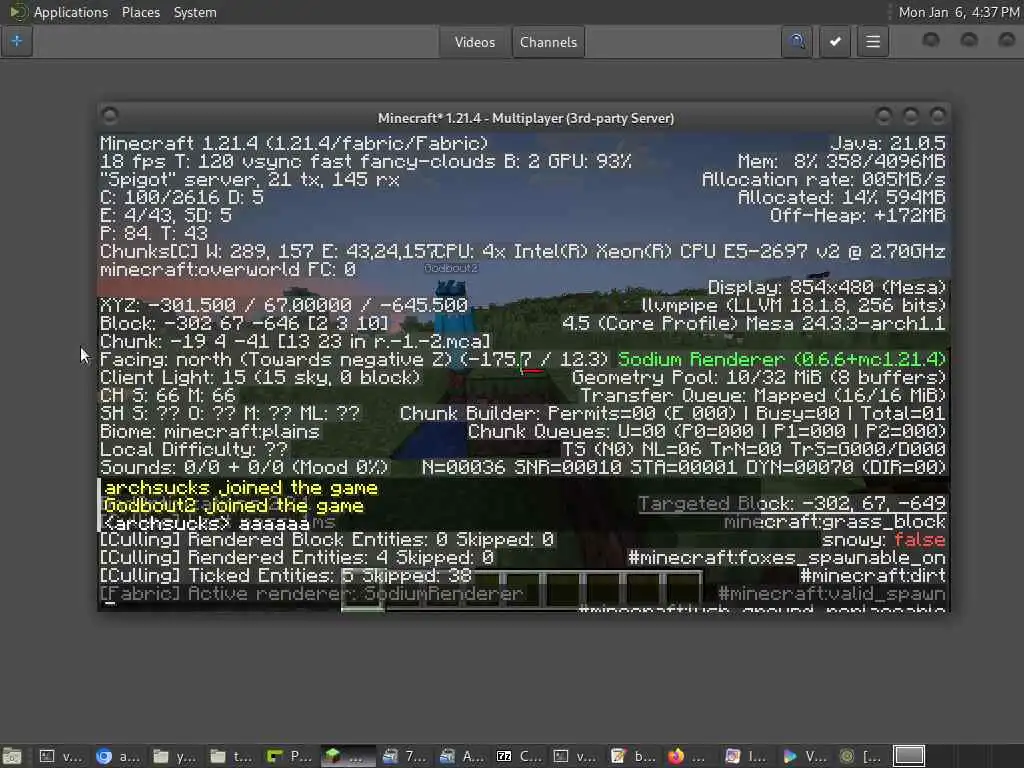Open the System menu
Viewport: 1024px width, 768px height.
195,12
